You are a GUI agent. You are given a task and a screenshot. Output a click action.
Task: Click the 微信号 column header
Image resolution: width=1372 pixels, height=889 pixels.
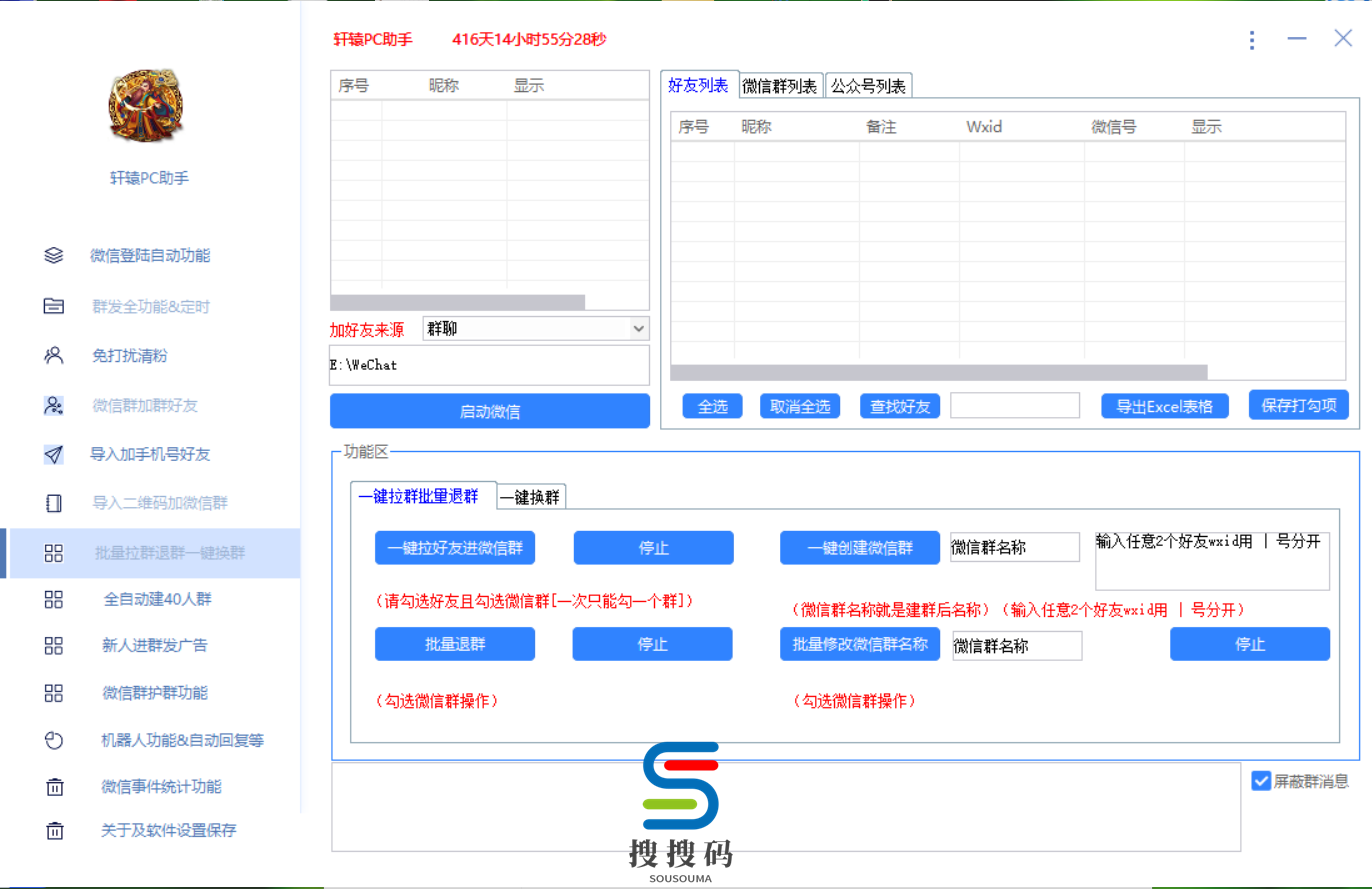(x=1113, y=127)
